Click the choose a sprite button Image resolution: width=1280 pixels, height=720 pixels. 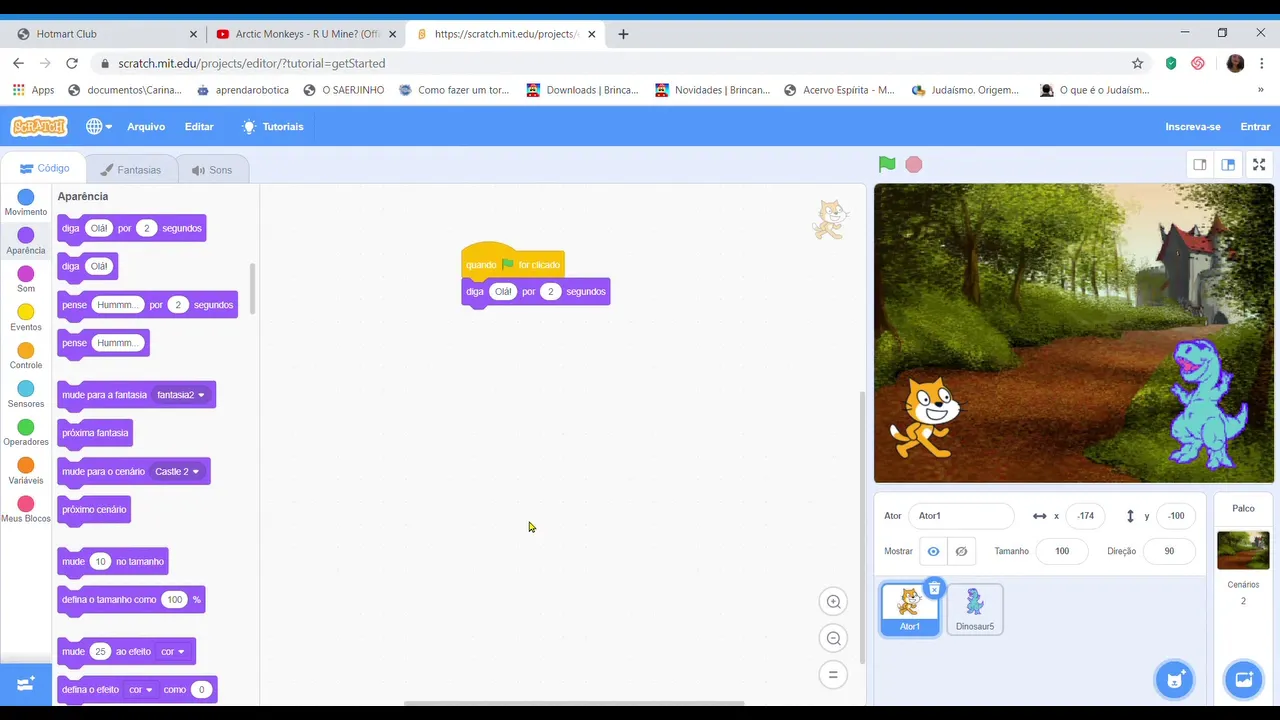tap(1175, 680)
